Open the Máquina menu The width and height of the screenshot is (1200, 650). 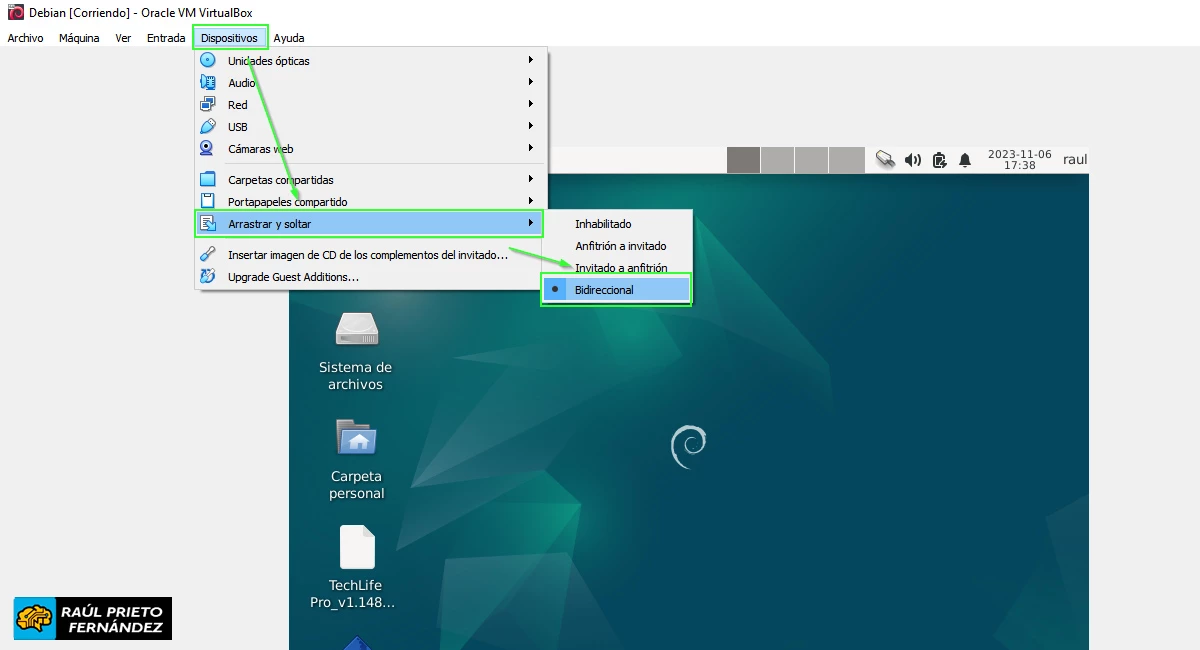78,38
